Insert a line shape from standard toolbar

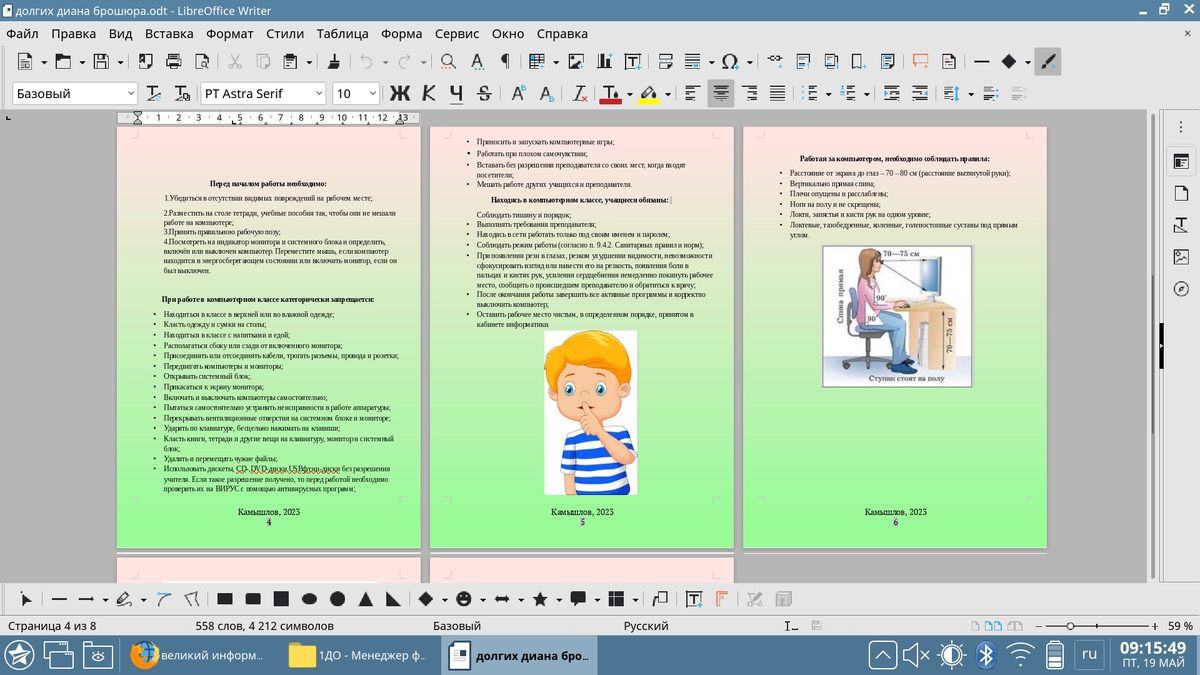click(981, 62)
